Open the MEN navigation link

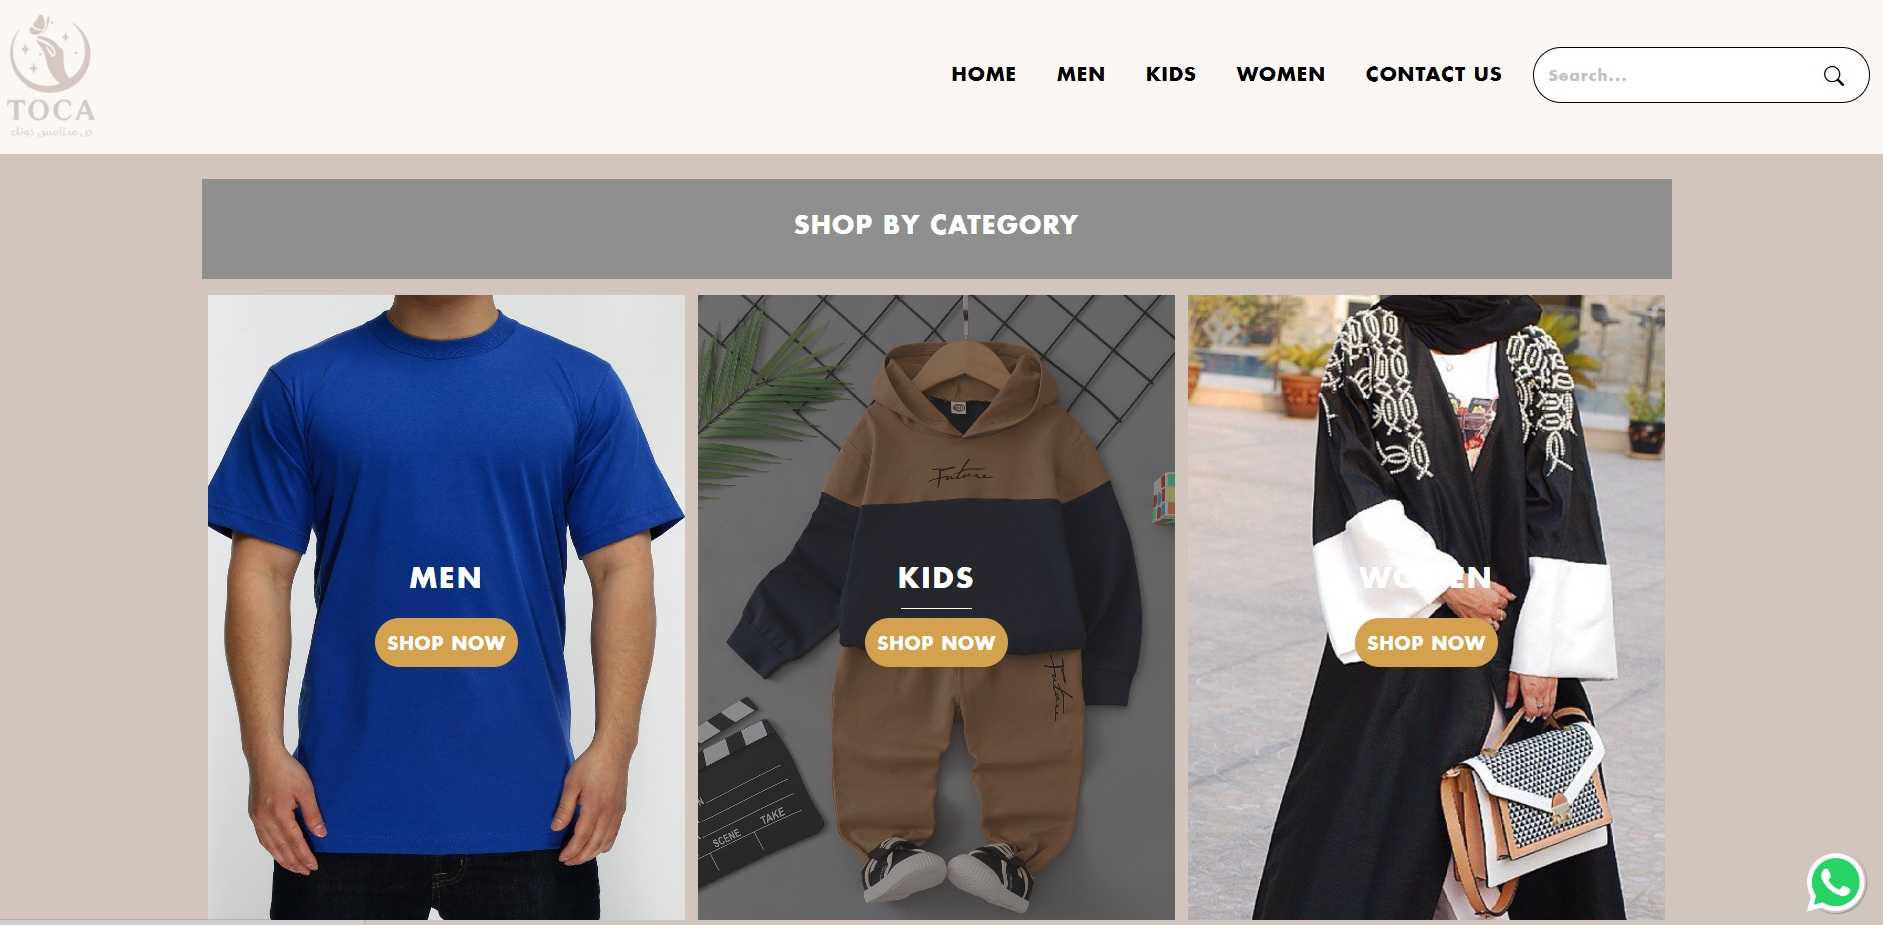point(1081,74)
